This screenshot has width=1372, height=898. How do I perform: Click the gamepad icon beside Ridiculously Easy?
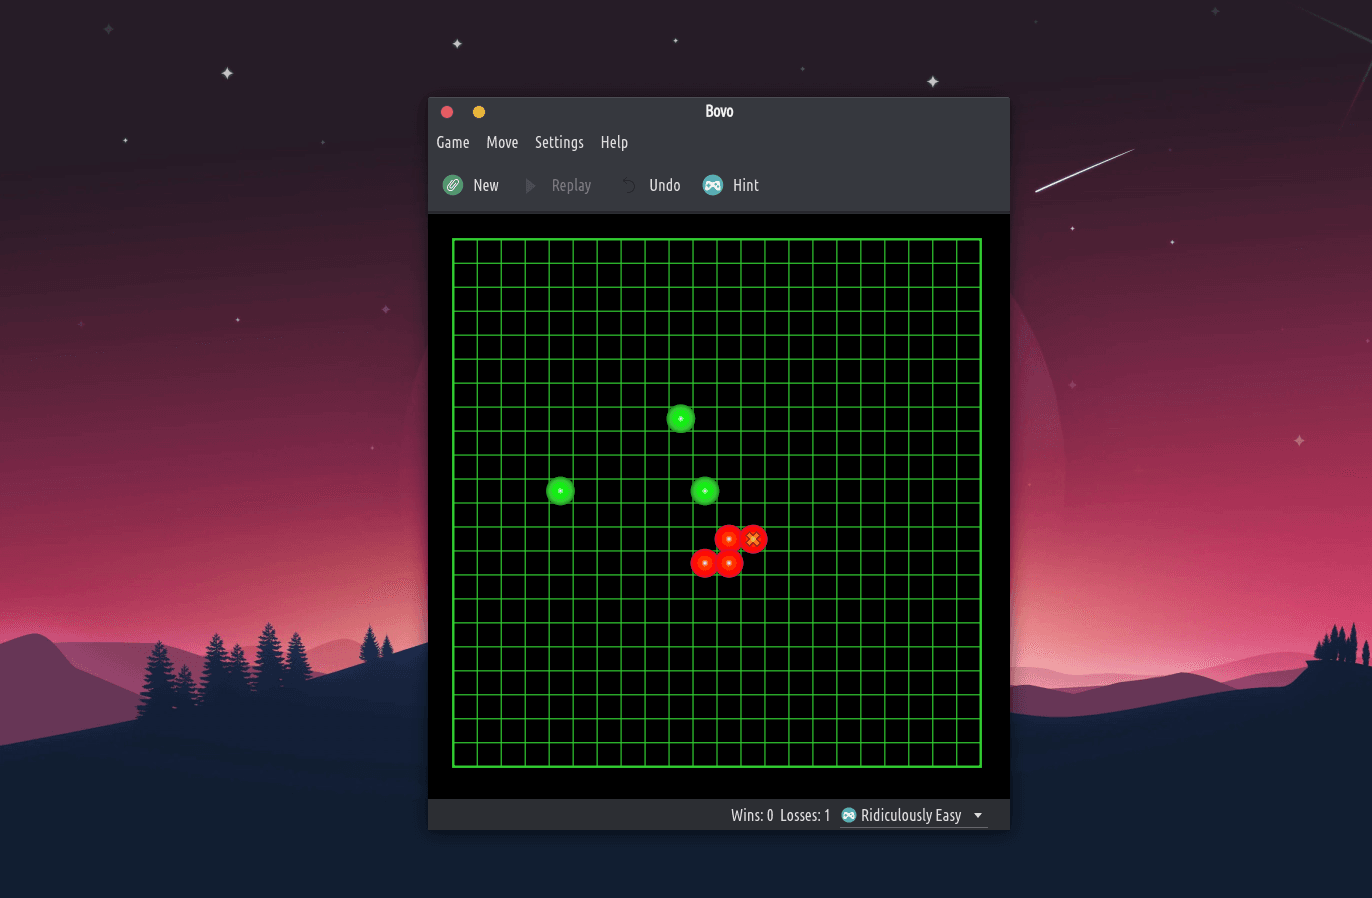849,815
